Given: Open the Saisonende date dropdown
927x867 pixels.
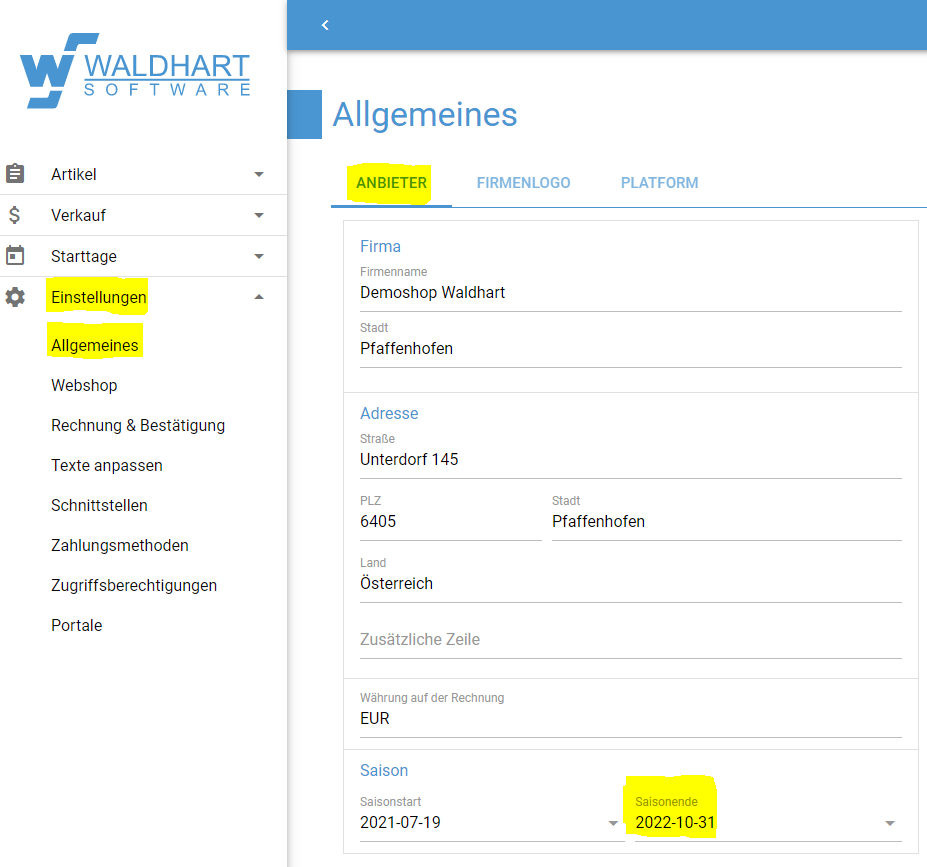Looking at the screenshot, I should [x=889, y=823].
